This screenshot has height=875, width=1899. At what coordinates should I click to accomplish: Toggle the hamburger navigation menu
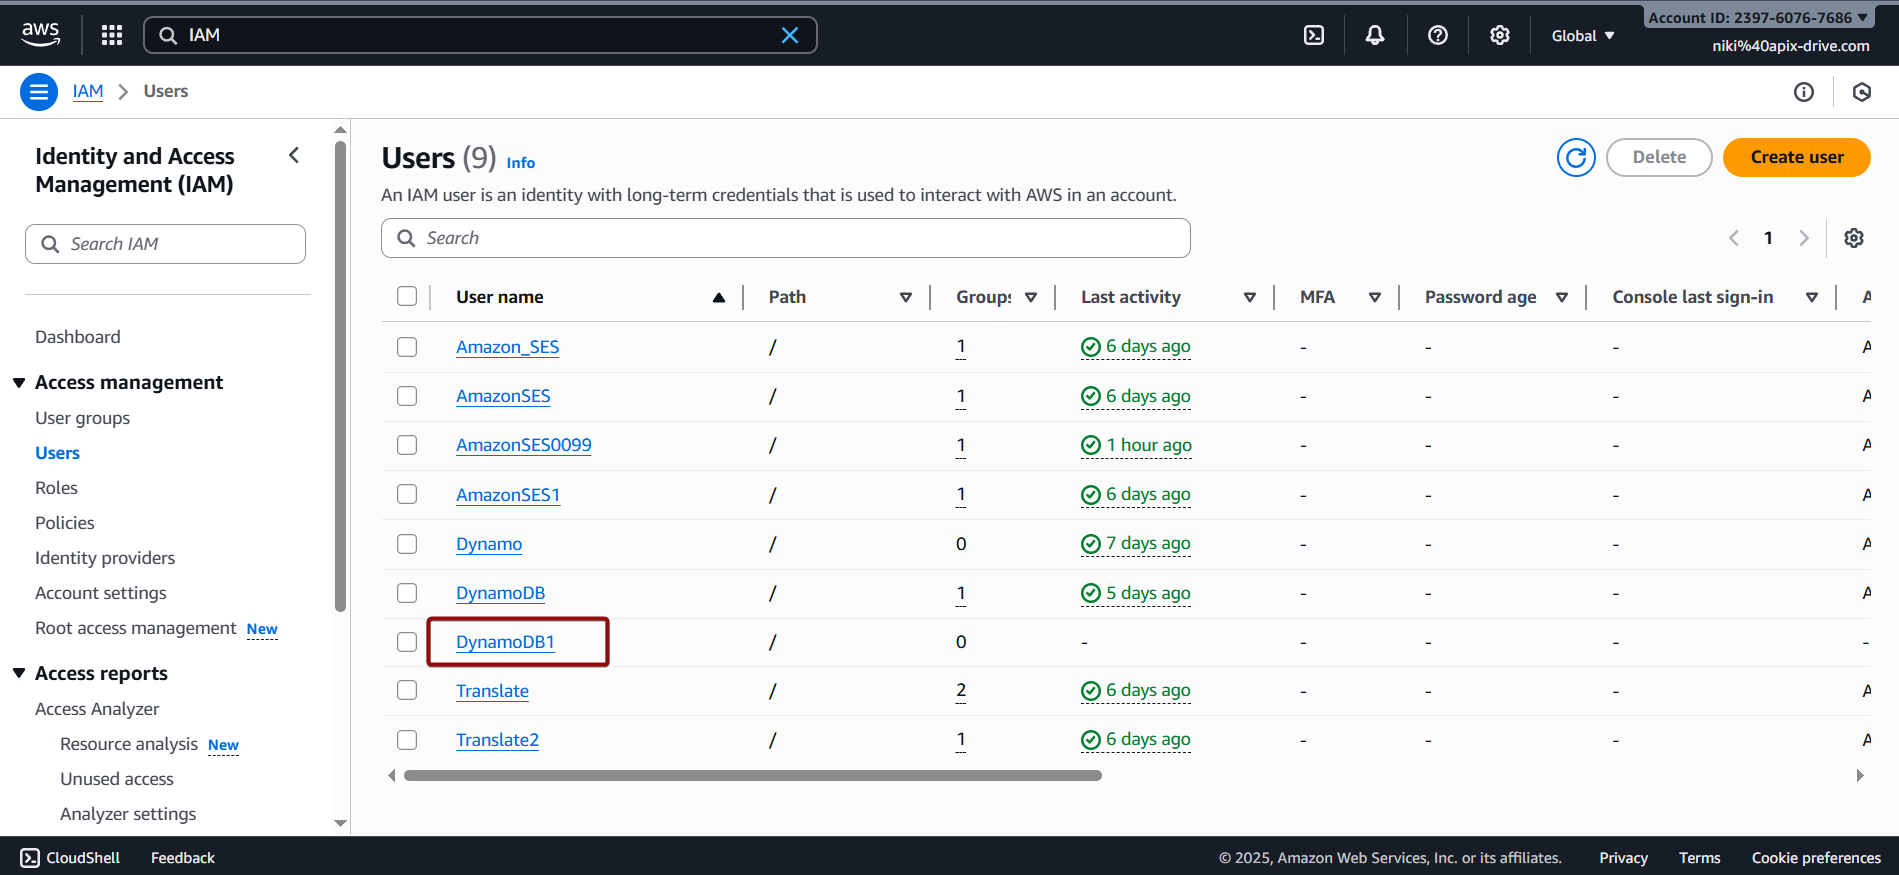coord(39,92)
